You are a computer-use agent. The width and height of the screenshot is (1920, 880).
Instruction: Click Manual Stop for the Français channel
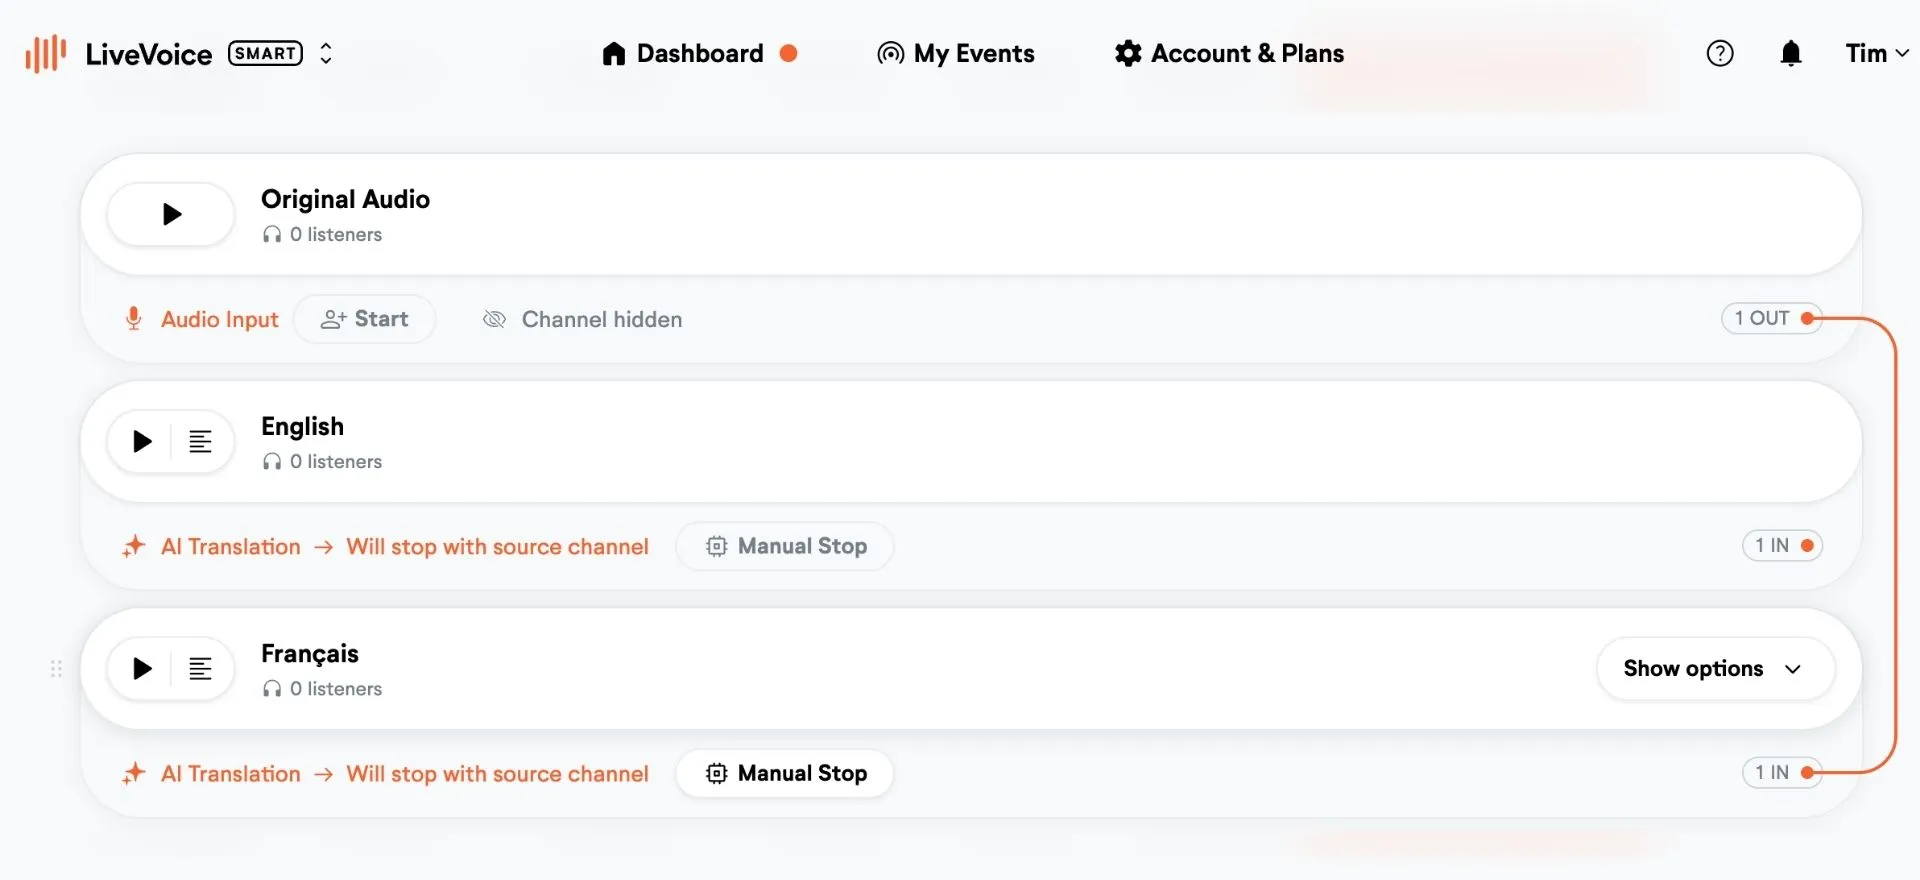click(785, 773)
